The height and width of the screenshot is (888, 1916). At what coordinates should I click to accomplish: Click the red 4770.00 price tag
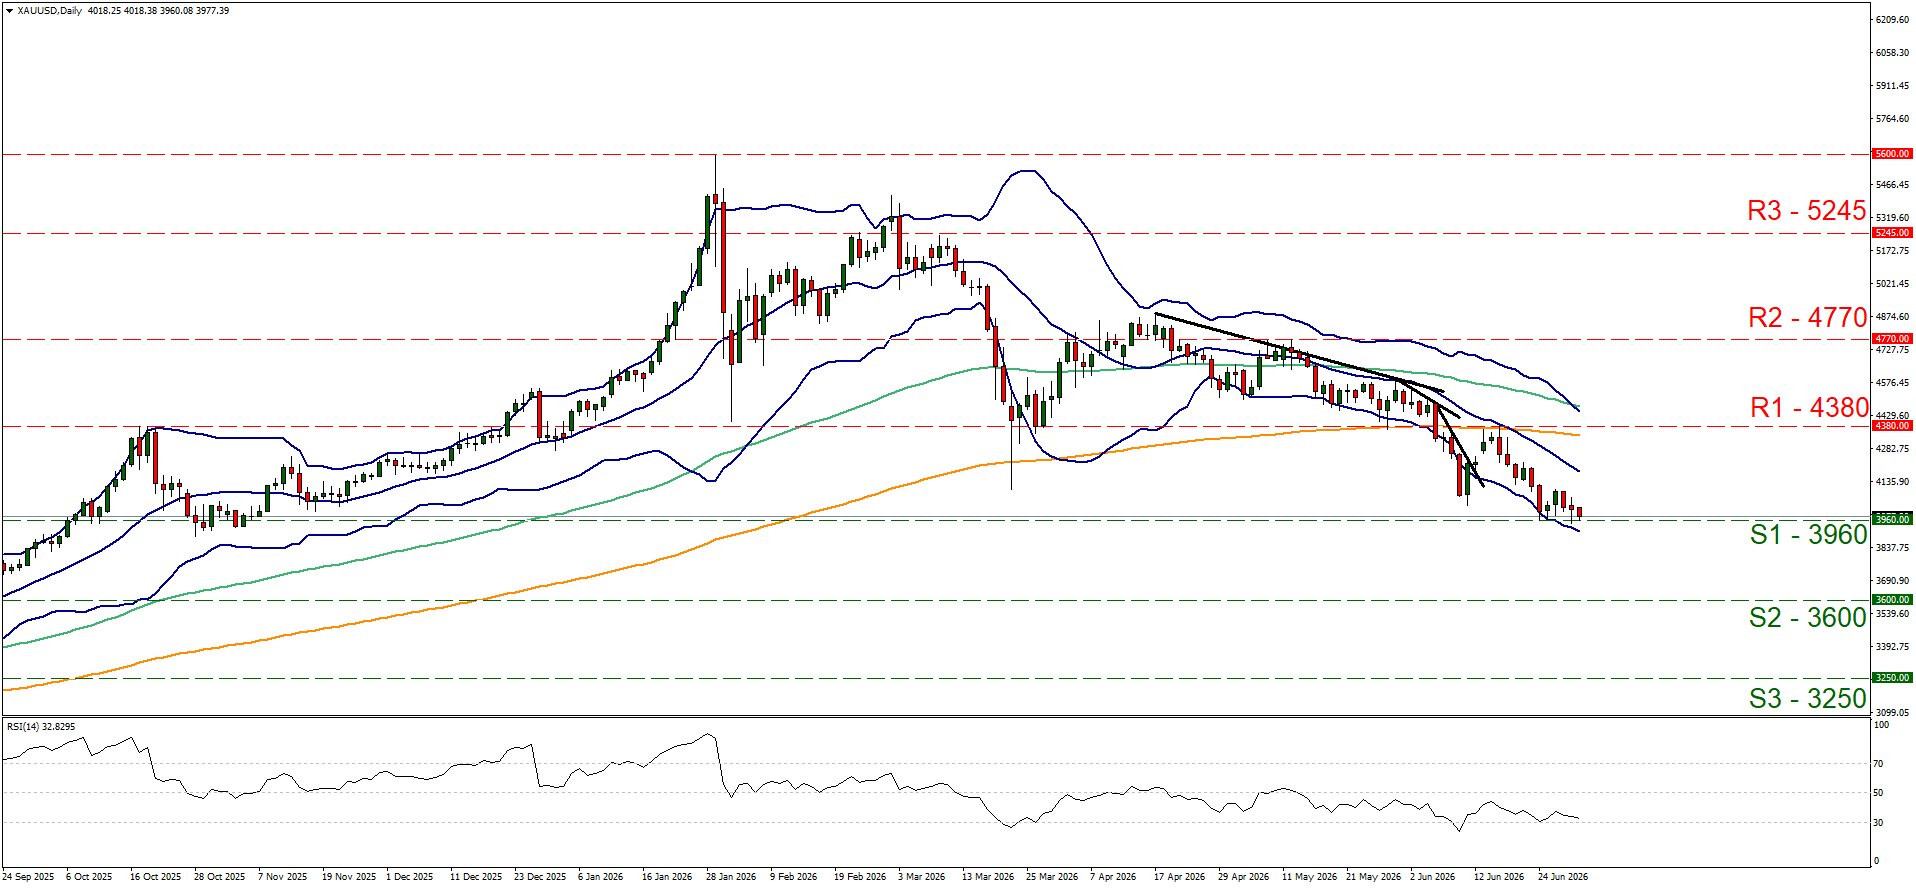coord(1892,339)
